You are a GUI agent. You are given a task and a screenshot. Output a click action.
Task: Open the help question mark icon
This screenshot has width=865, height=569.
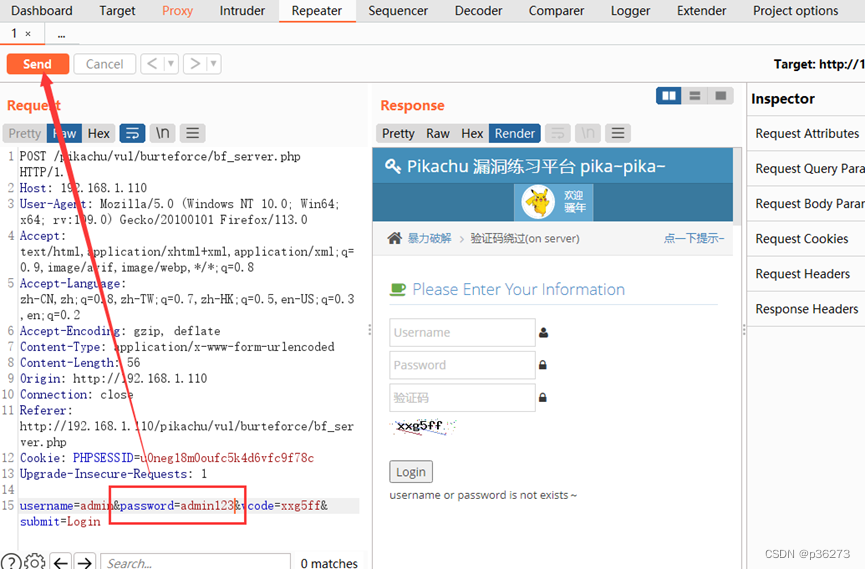11,562
